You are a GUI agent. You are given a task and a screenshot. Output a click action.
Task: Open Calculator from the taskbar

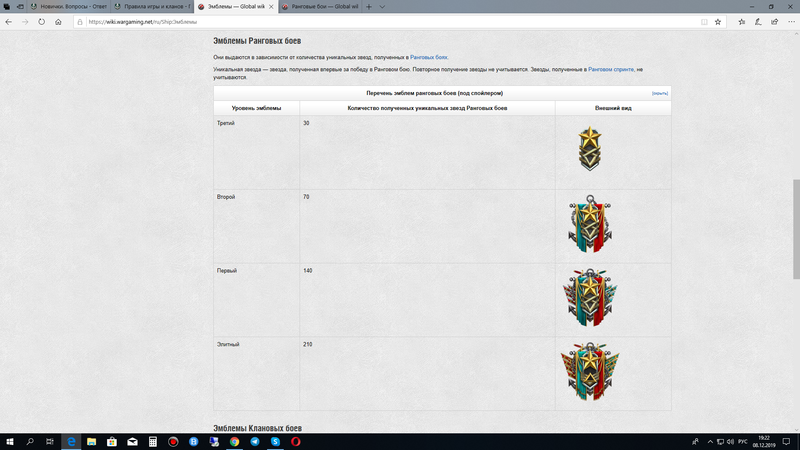[x=152, y=440]
